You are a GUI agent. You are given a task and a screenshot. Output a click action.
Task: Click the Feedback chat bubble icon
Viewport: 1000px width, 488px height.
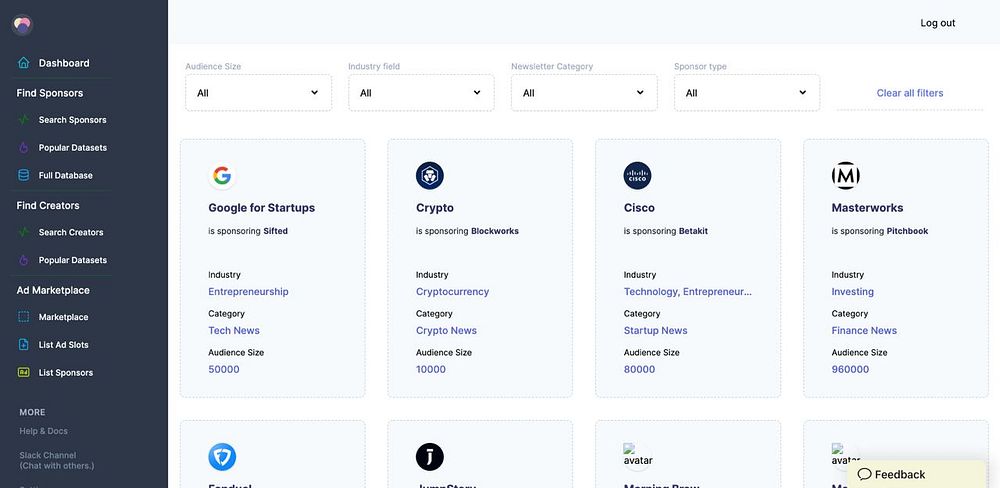(865, 474)
